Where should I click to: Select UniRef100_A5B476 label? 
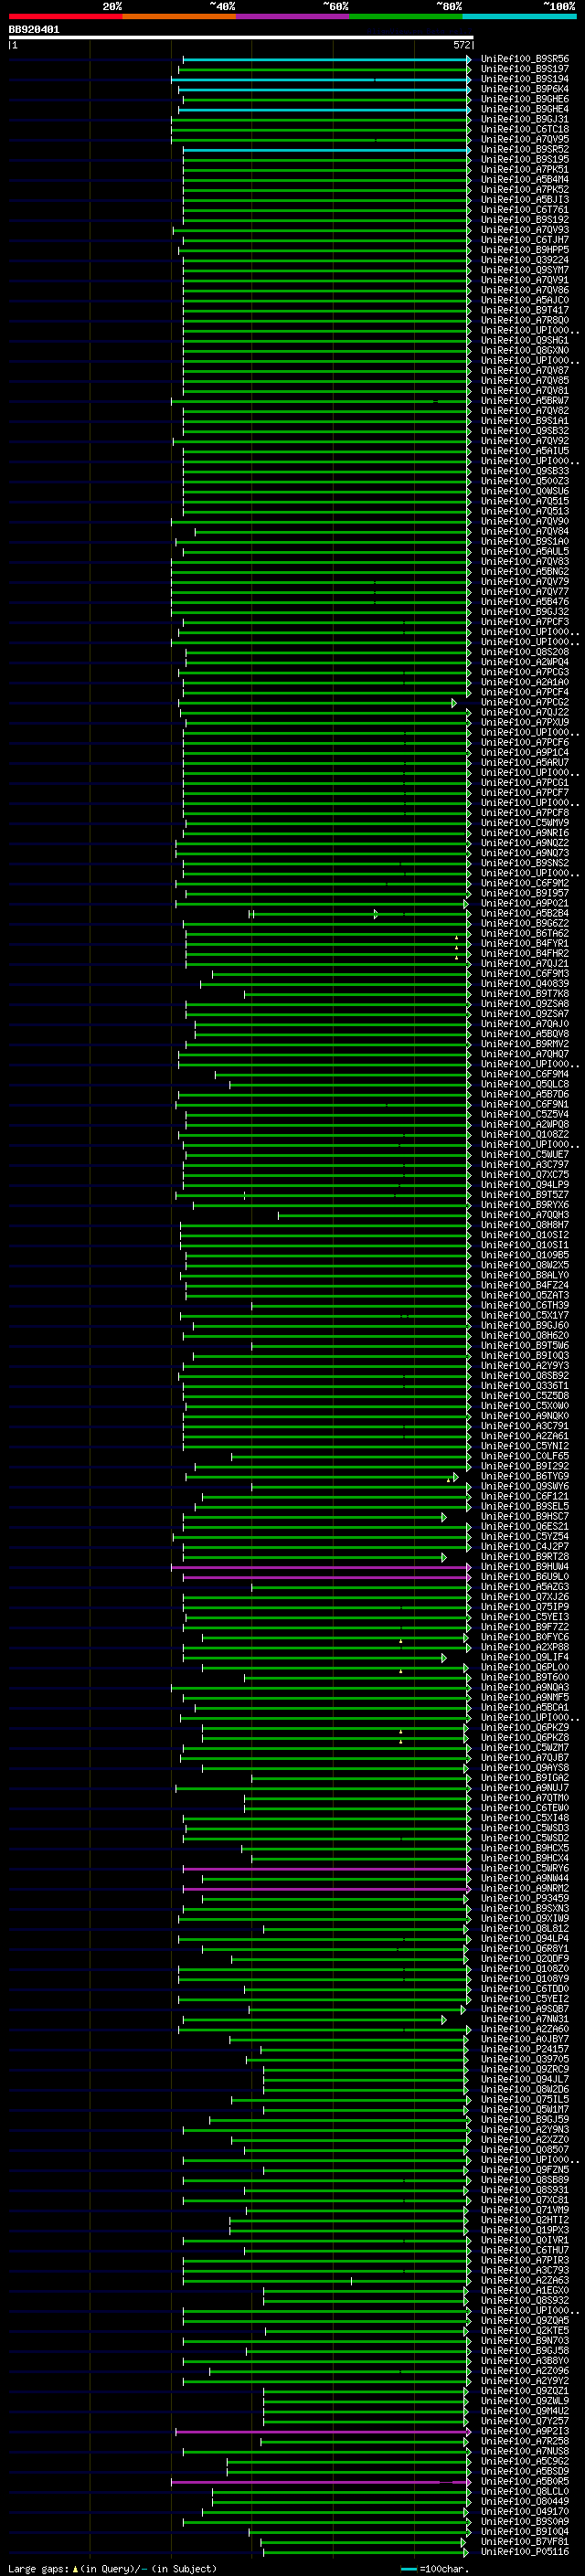[524, 602]
